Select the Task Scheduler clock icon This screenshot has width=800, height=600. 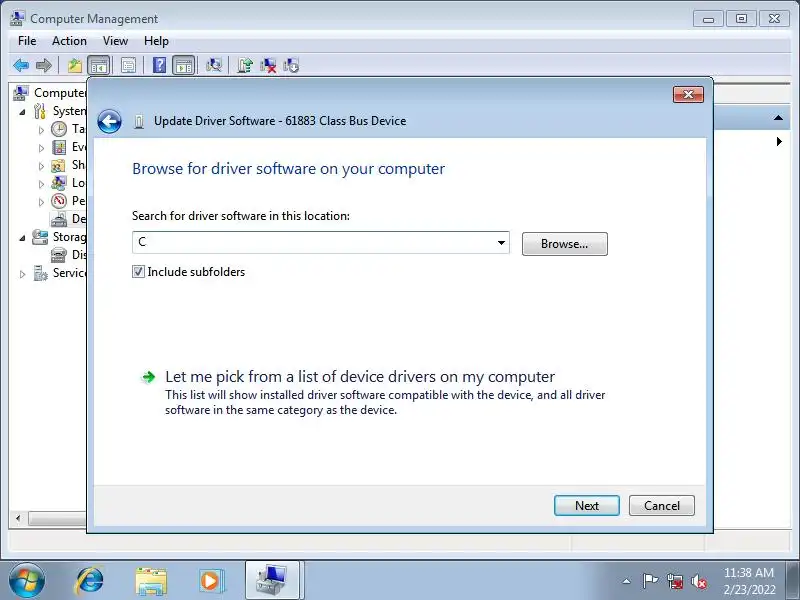pos(59,129)
